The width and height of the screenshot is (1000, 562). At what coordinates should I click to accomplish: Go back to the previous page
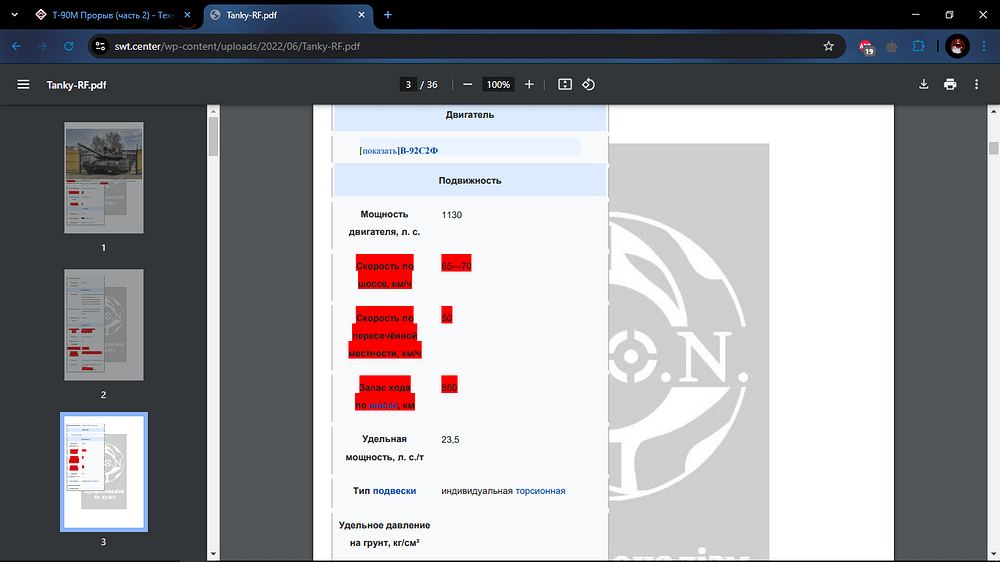point(16,47)
